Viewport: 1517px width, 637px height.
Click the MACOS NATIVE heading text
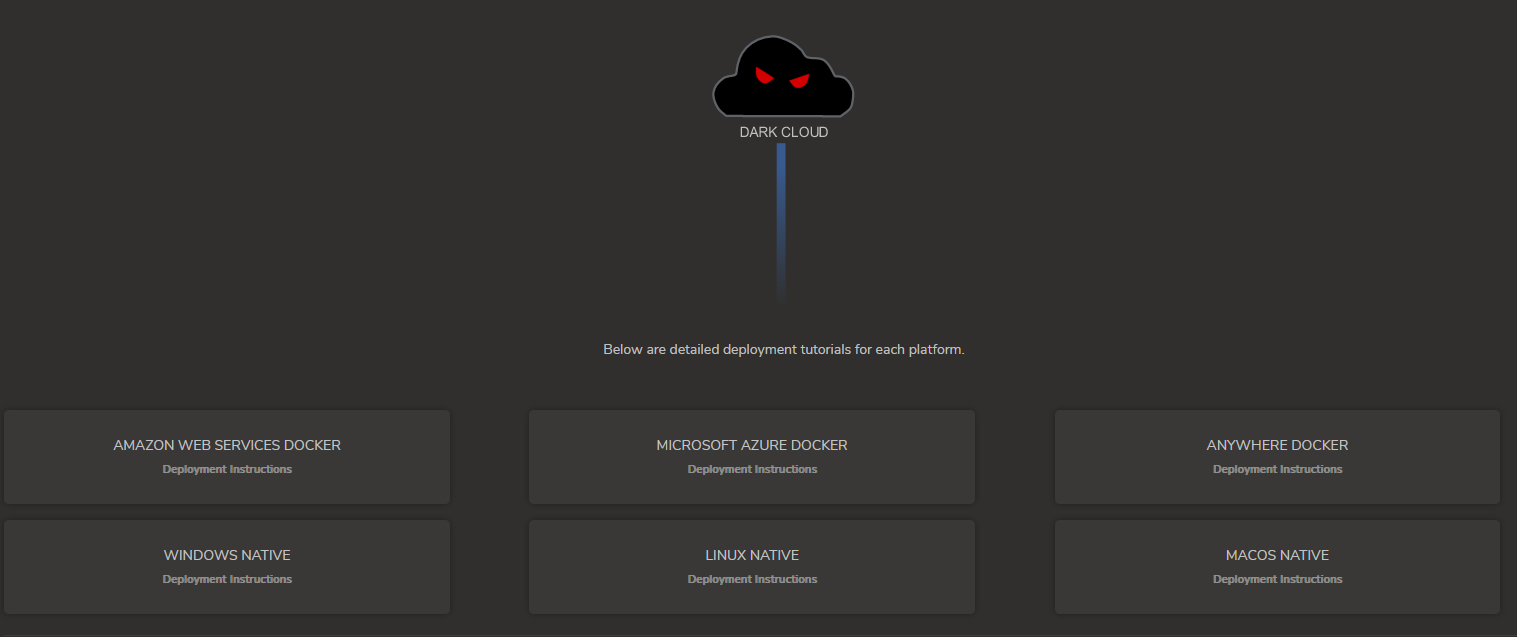tap(1277, 555)
